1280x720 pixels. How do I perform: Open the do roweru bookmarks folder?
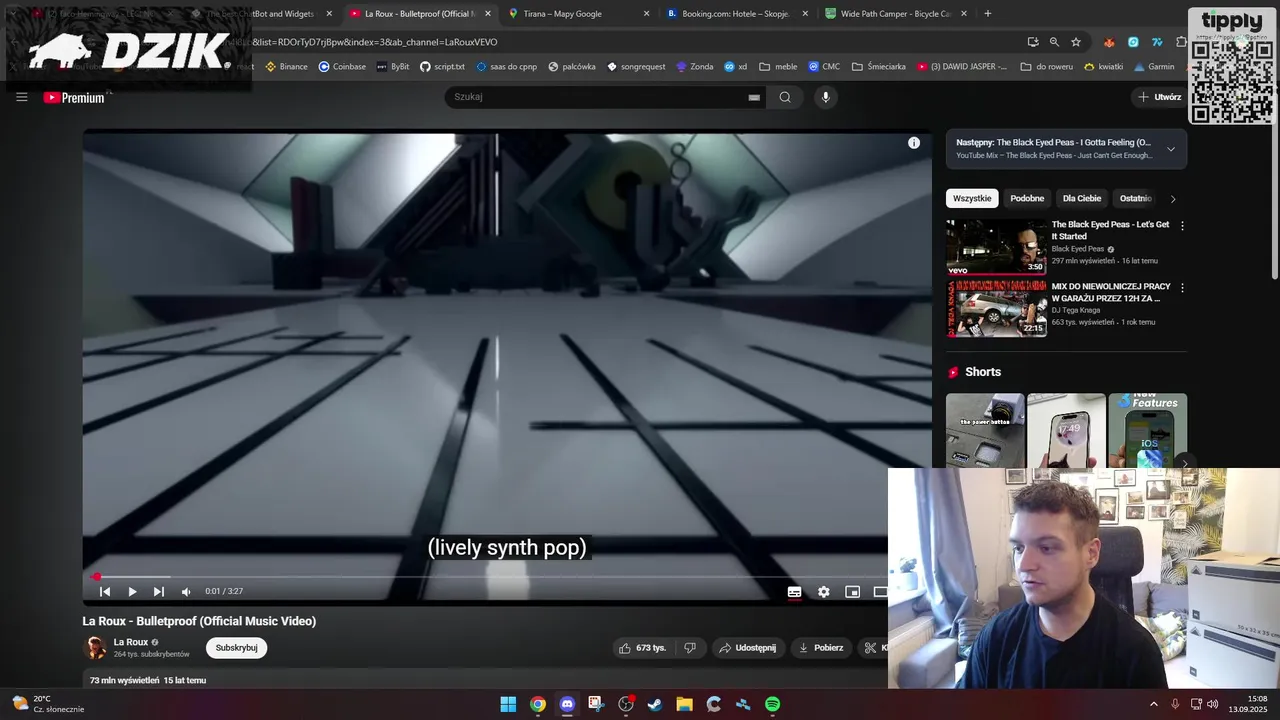point(1048,67)
